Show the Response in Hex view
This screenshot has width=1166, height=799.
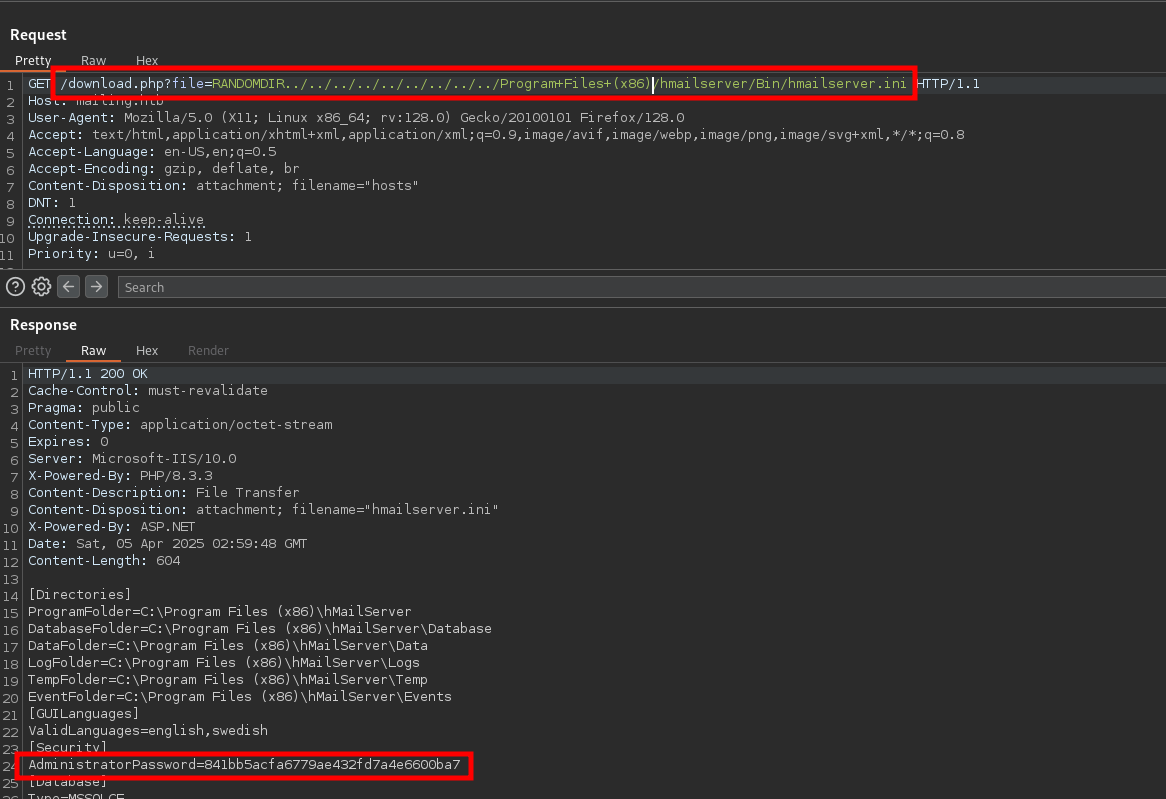(x=147, y=351)
